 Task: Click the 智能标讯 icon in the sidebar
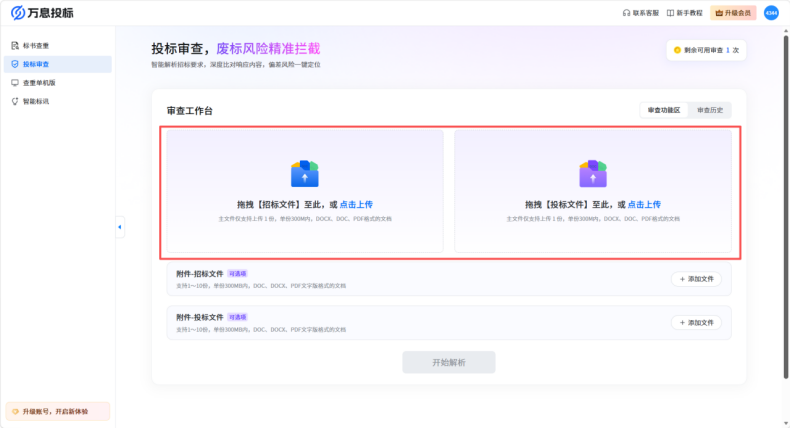click(15, 101)
